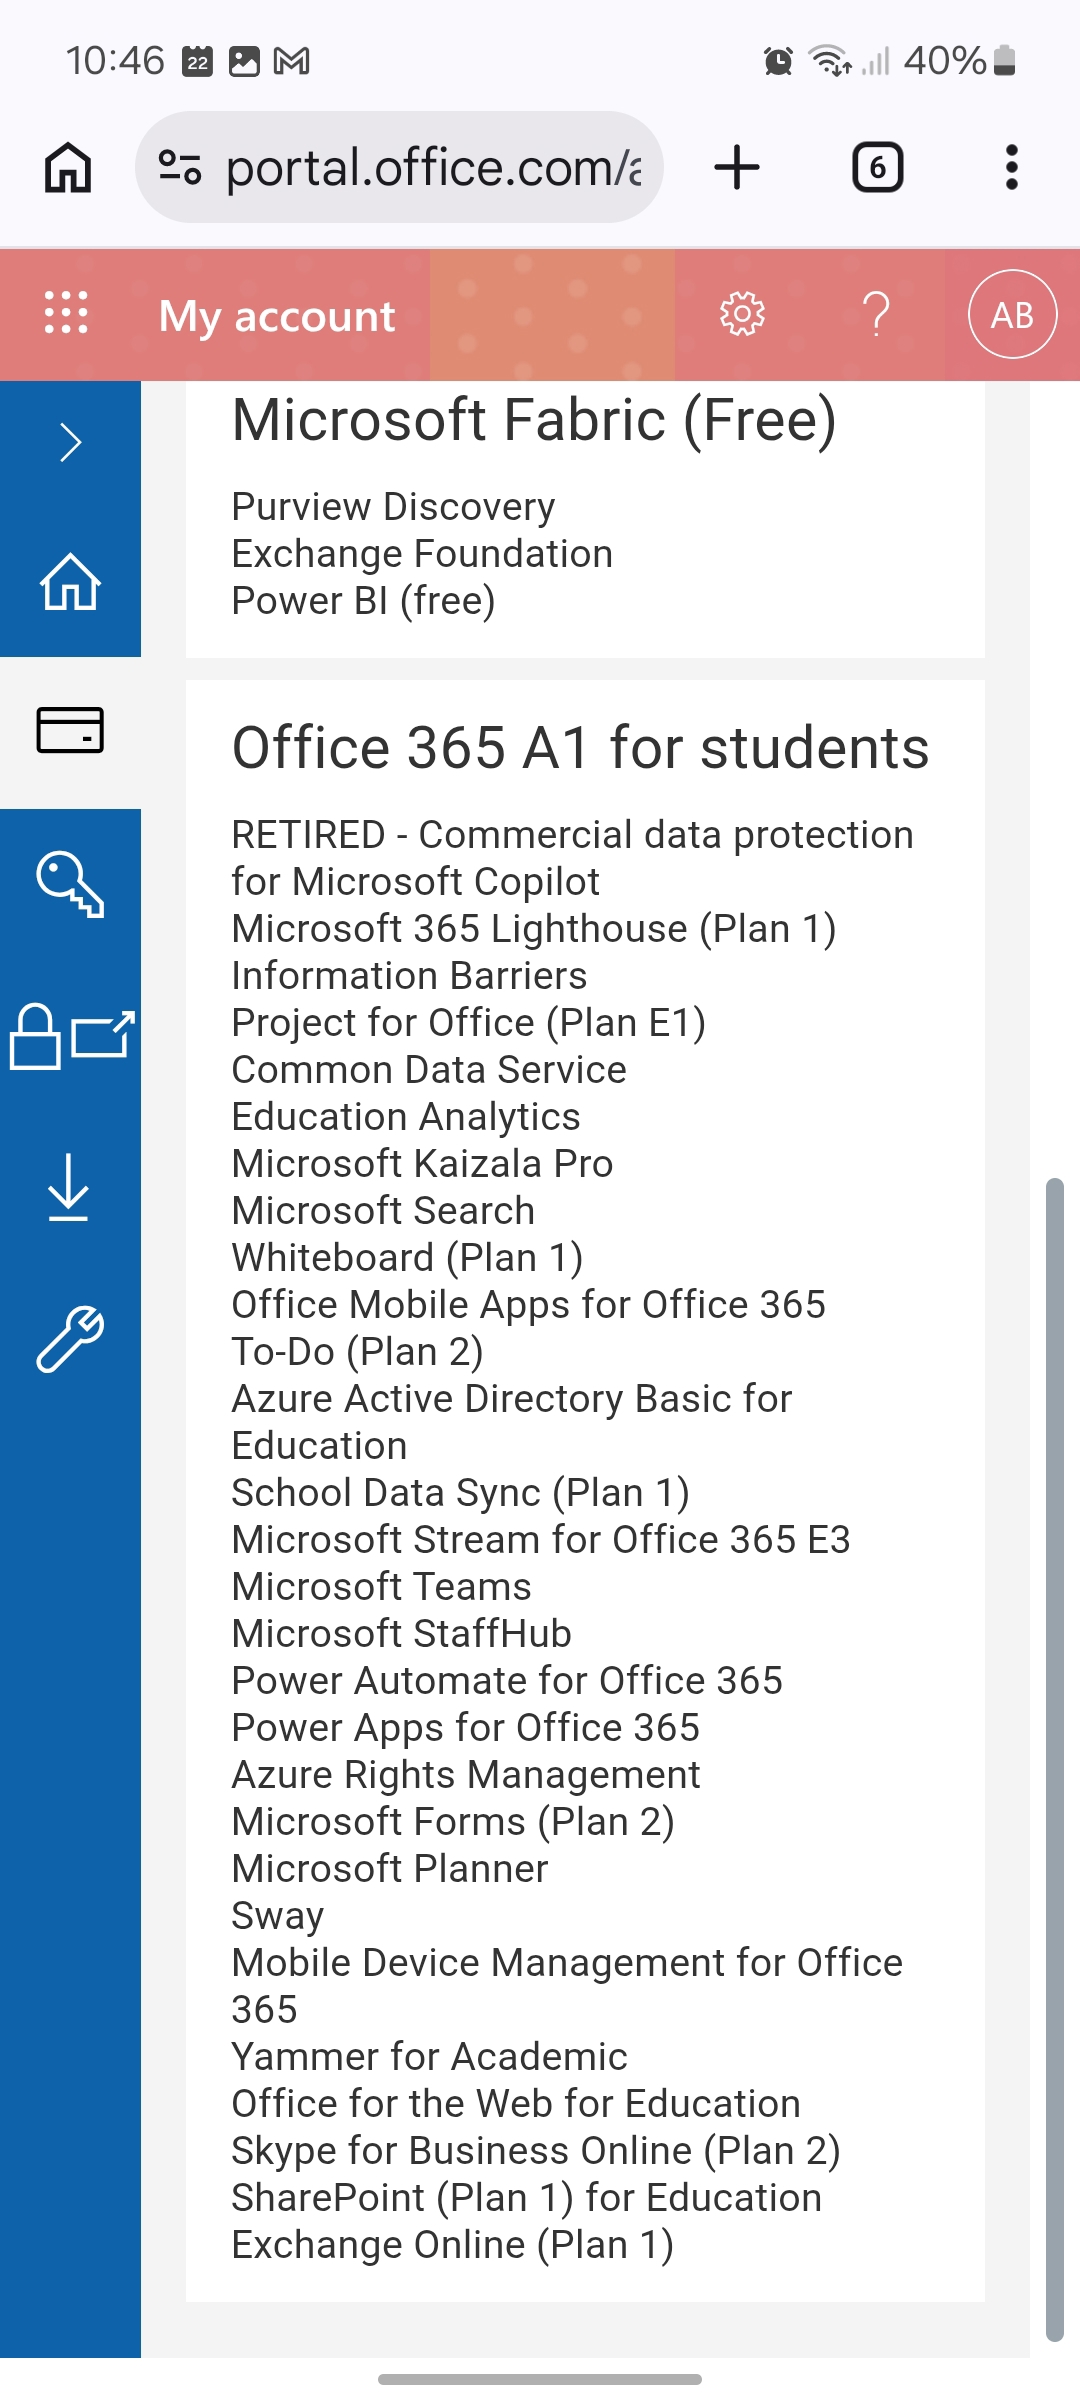1080x2400 pixels.
Task: Click Education Analytics entry
Action: 406,1117
